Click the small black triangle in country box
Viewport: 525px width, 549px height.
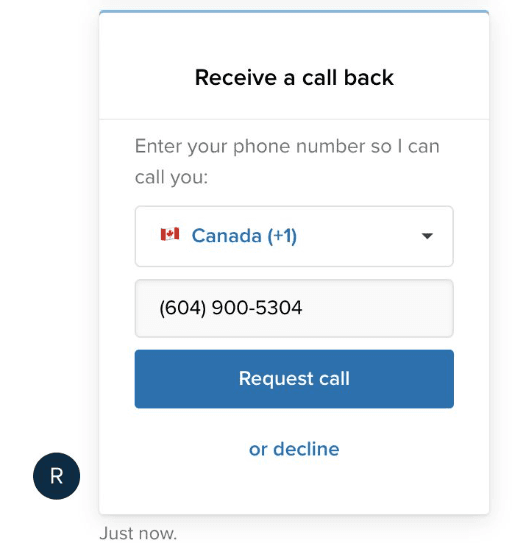click(x=427, y=236)
